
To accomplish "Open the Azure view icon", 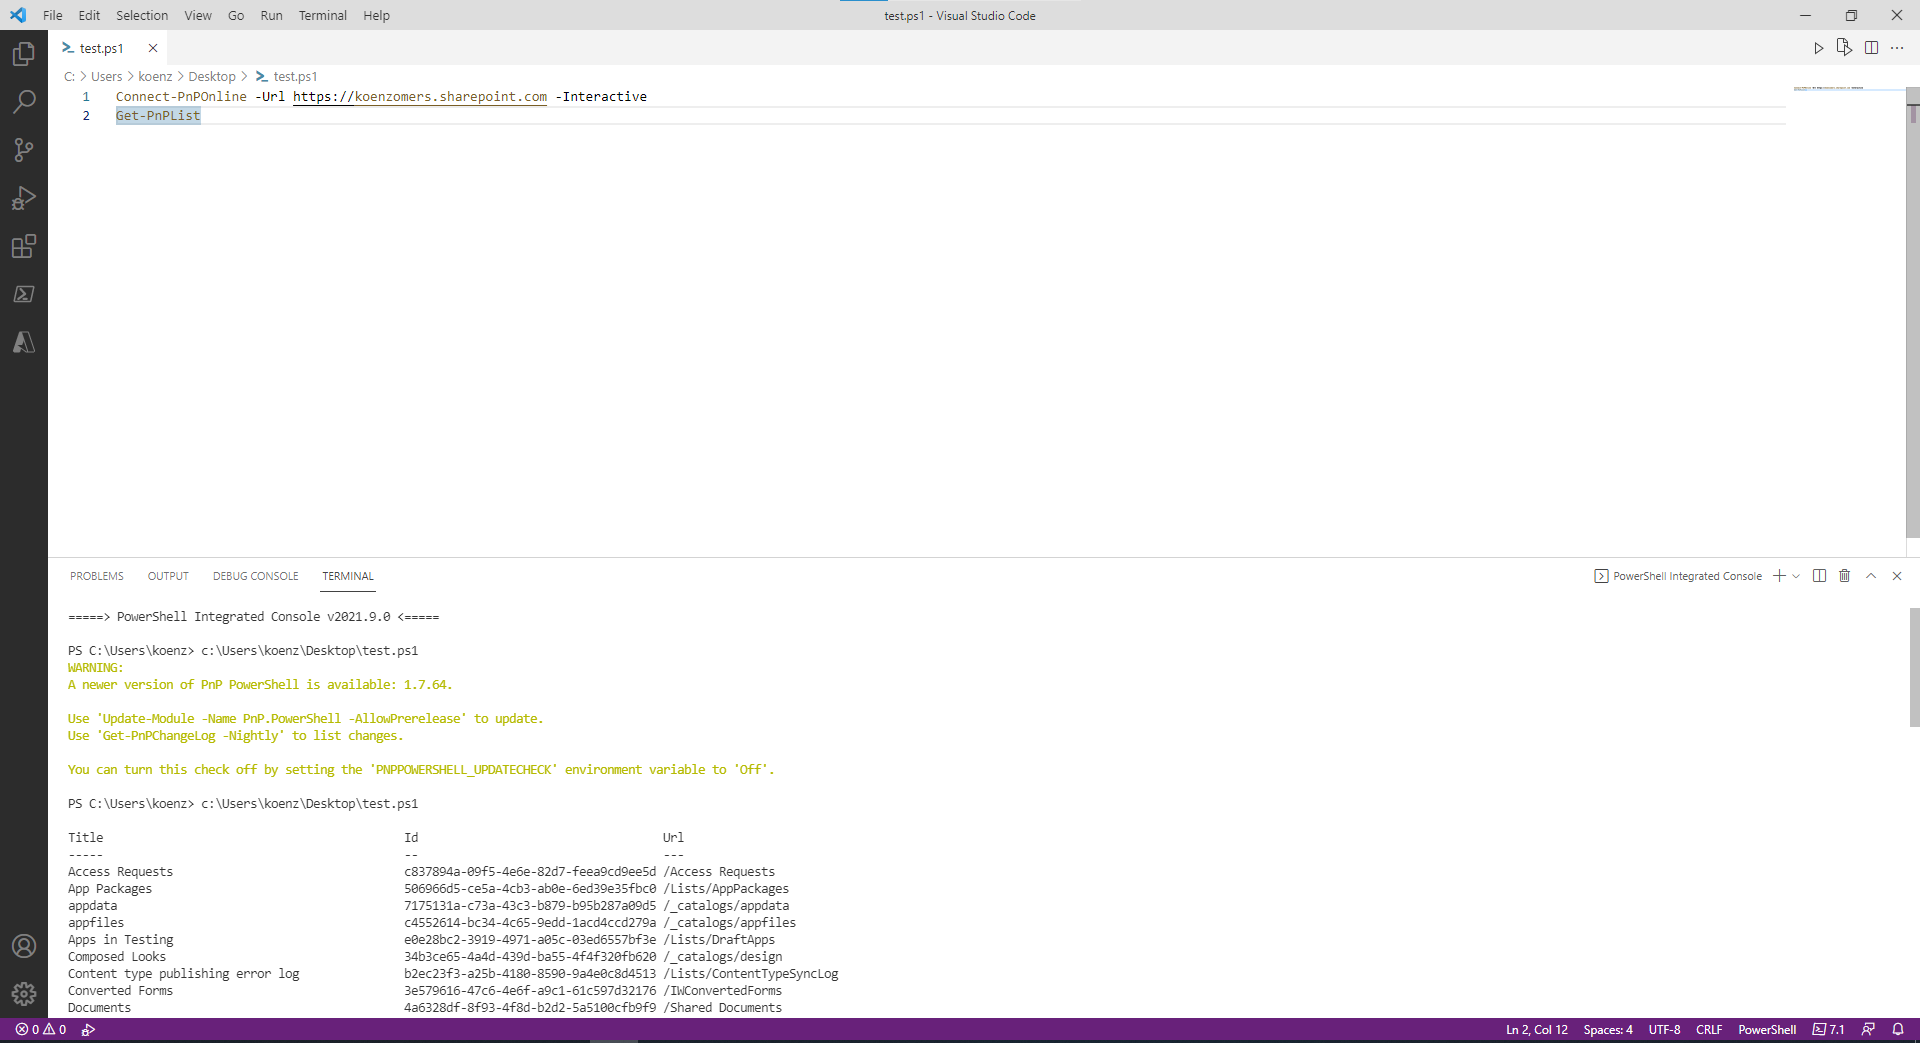I will pyautogui.click(x=24, y=342).
